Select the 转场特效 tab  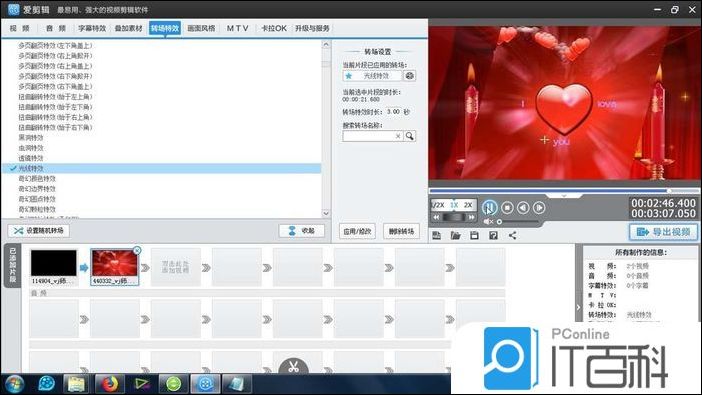click(x=165, y=28)
